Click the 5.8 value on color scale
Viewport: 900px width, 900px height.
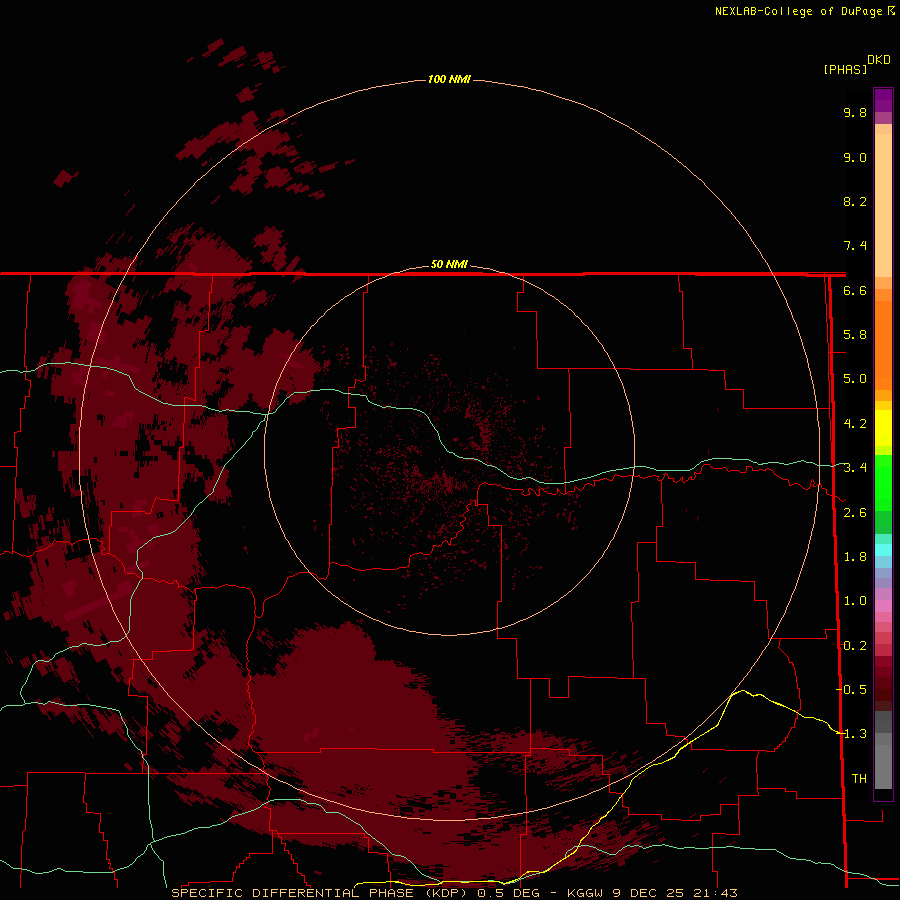coord(855,335)
